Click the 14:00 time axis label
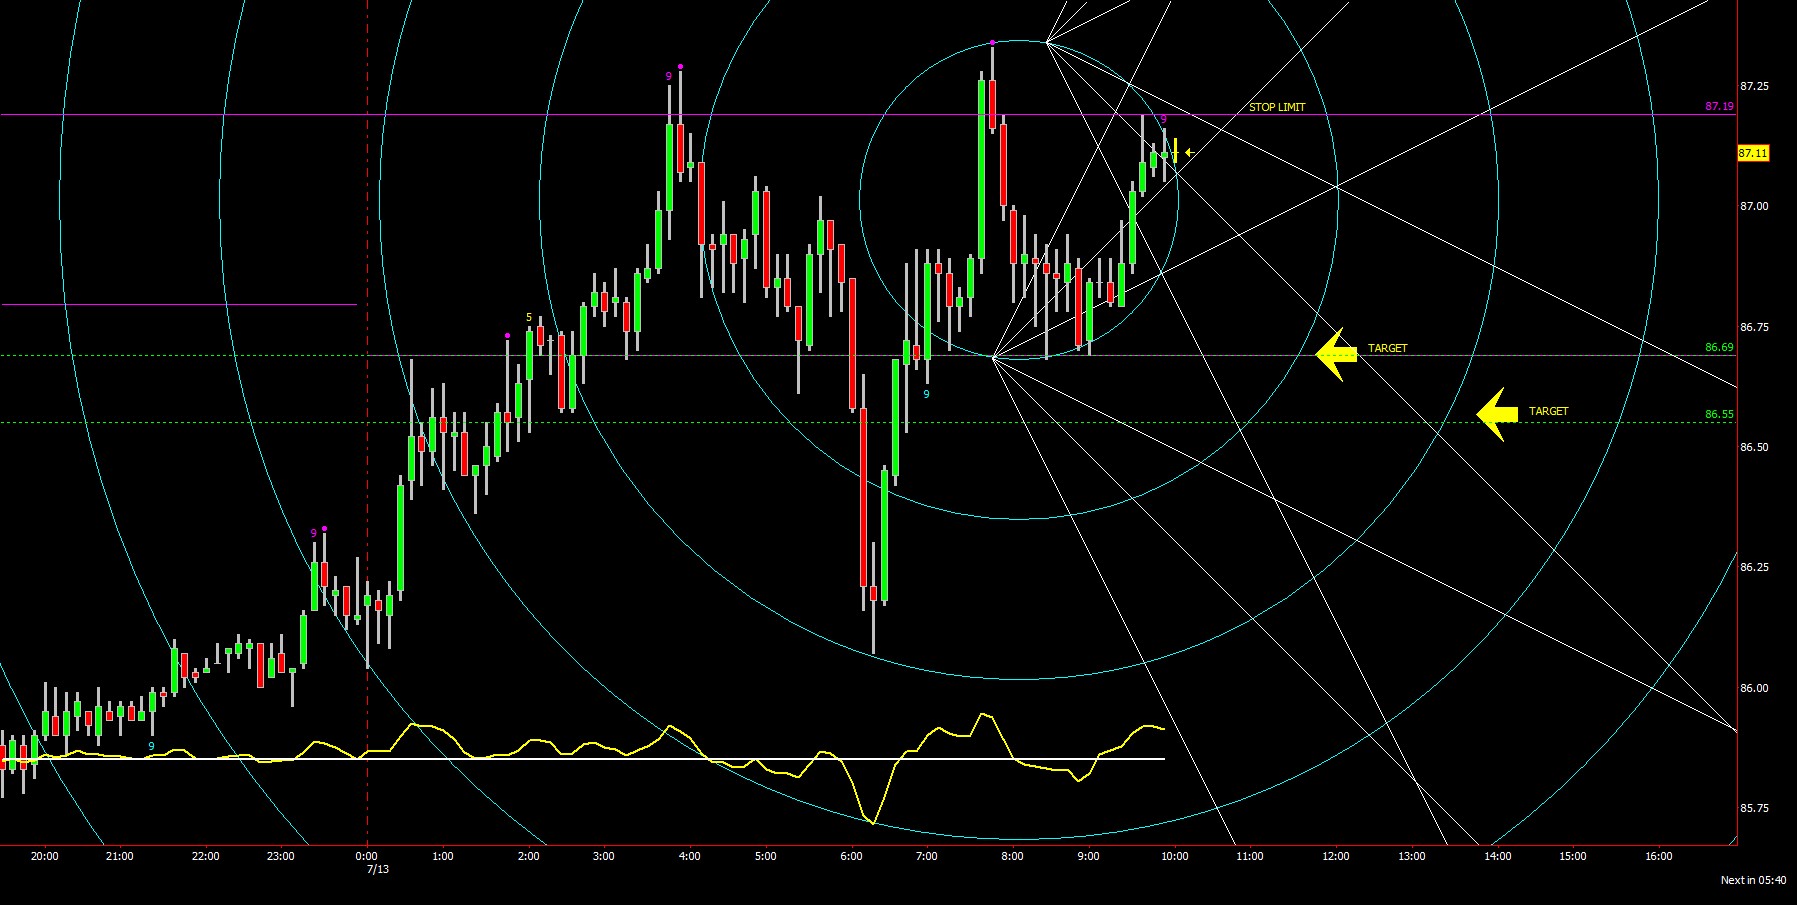 point(1497,856)
